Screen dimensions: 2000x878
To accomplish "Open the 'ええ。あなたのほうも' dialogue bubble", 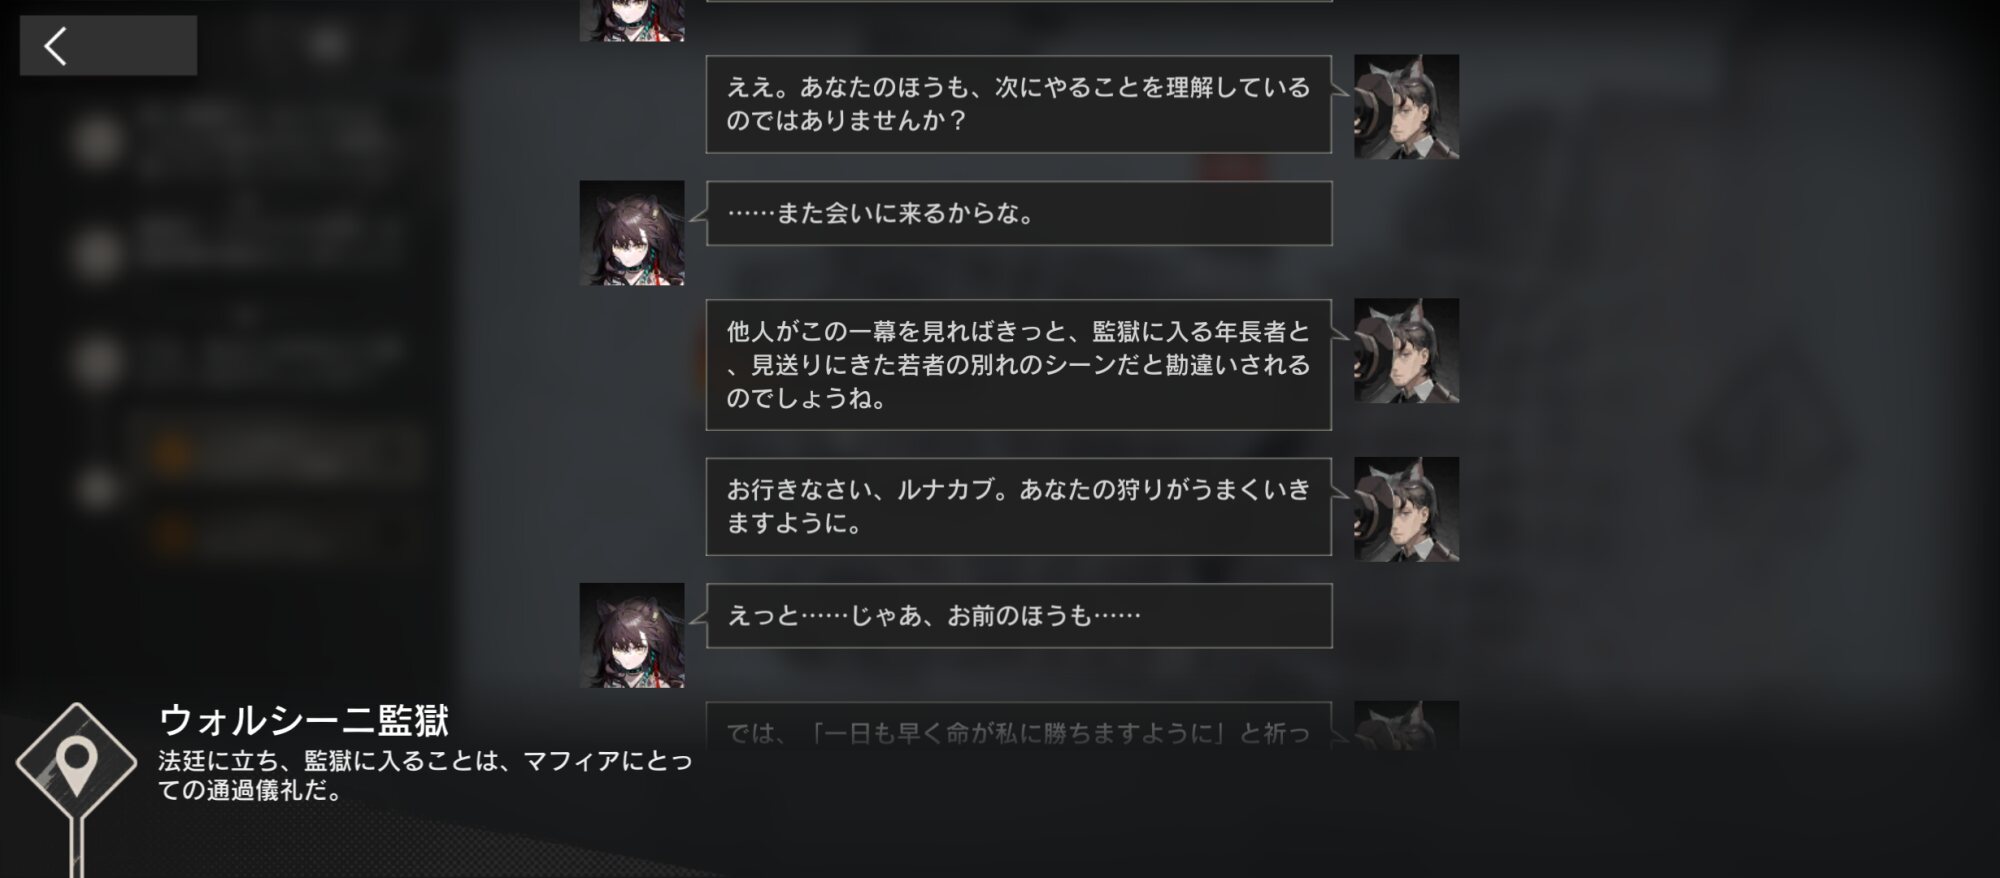I will [x=1018, y=104].
